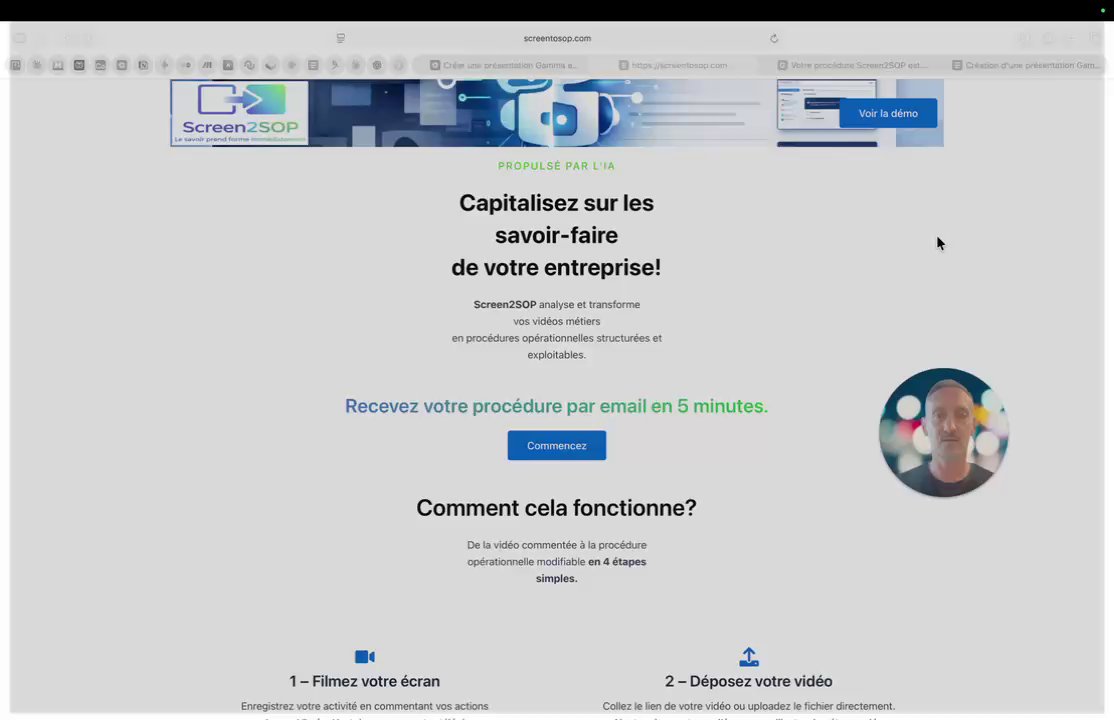Click the Comment cela fonctionne? heading
Screen dimensions: 1114x720
tap(556, 507)
